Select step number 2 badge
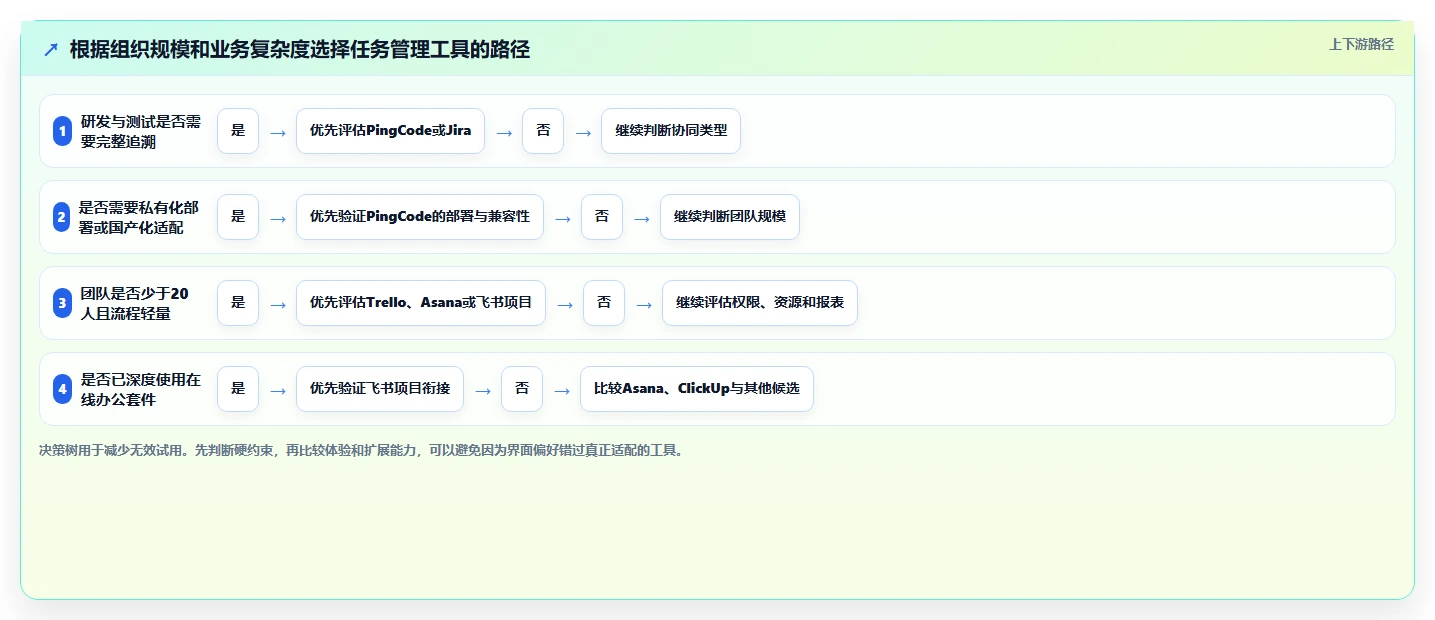Viewport: 1435px width, 620px height. pos(62,217)
